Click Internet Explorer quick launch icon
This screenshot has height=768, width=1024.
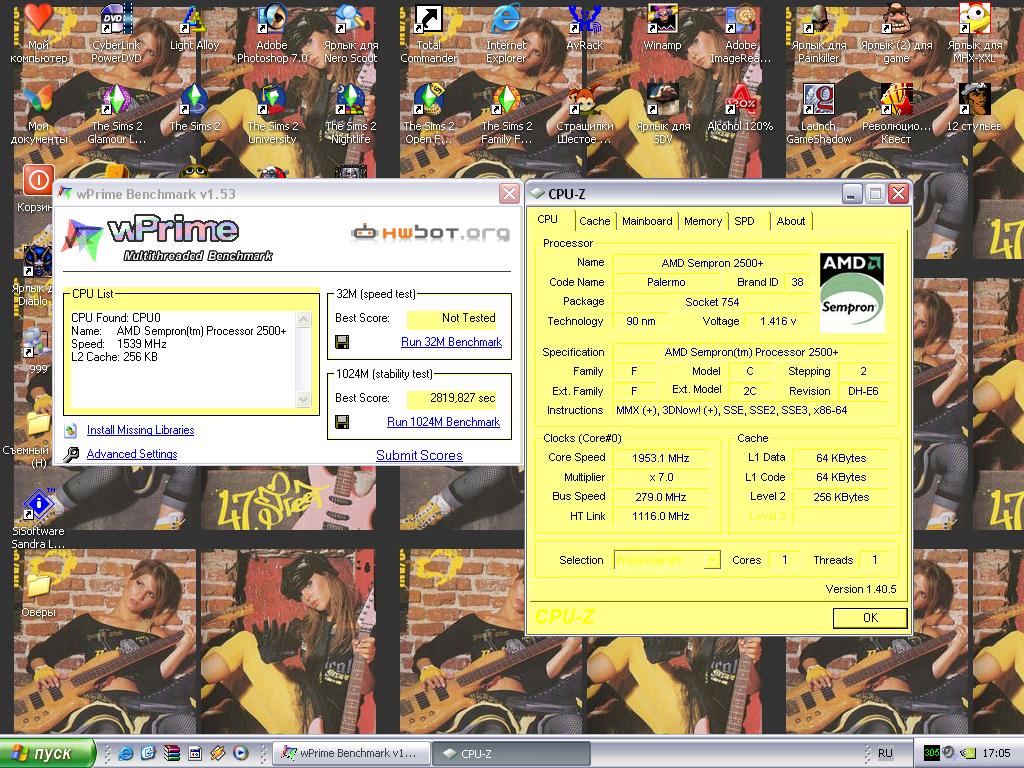tap(125, 753)
